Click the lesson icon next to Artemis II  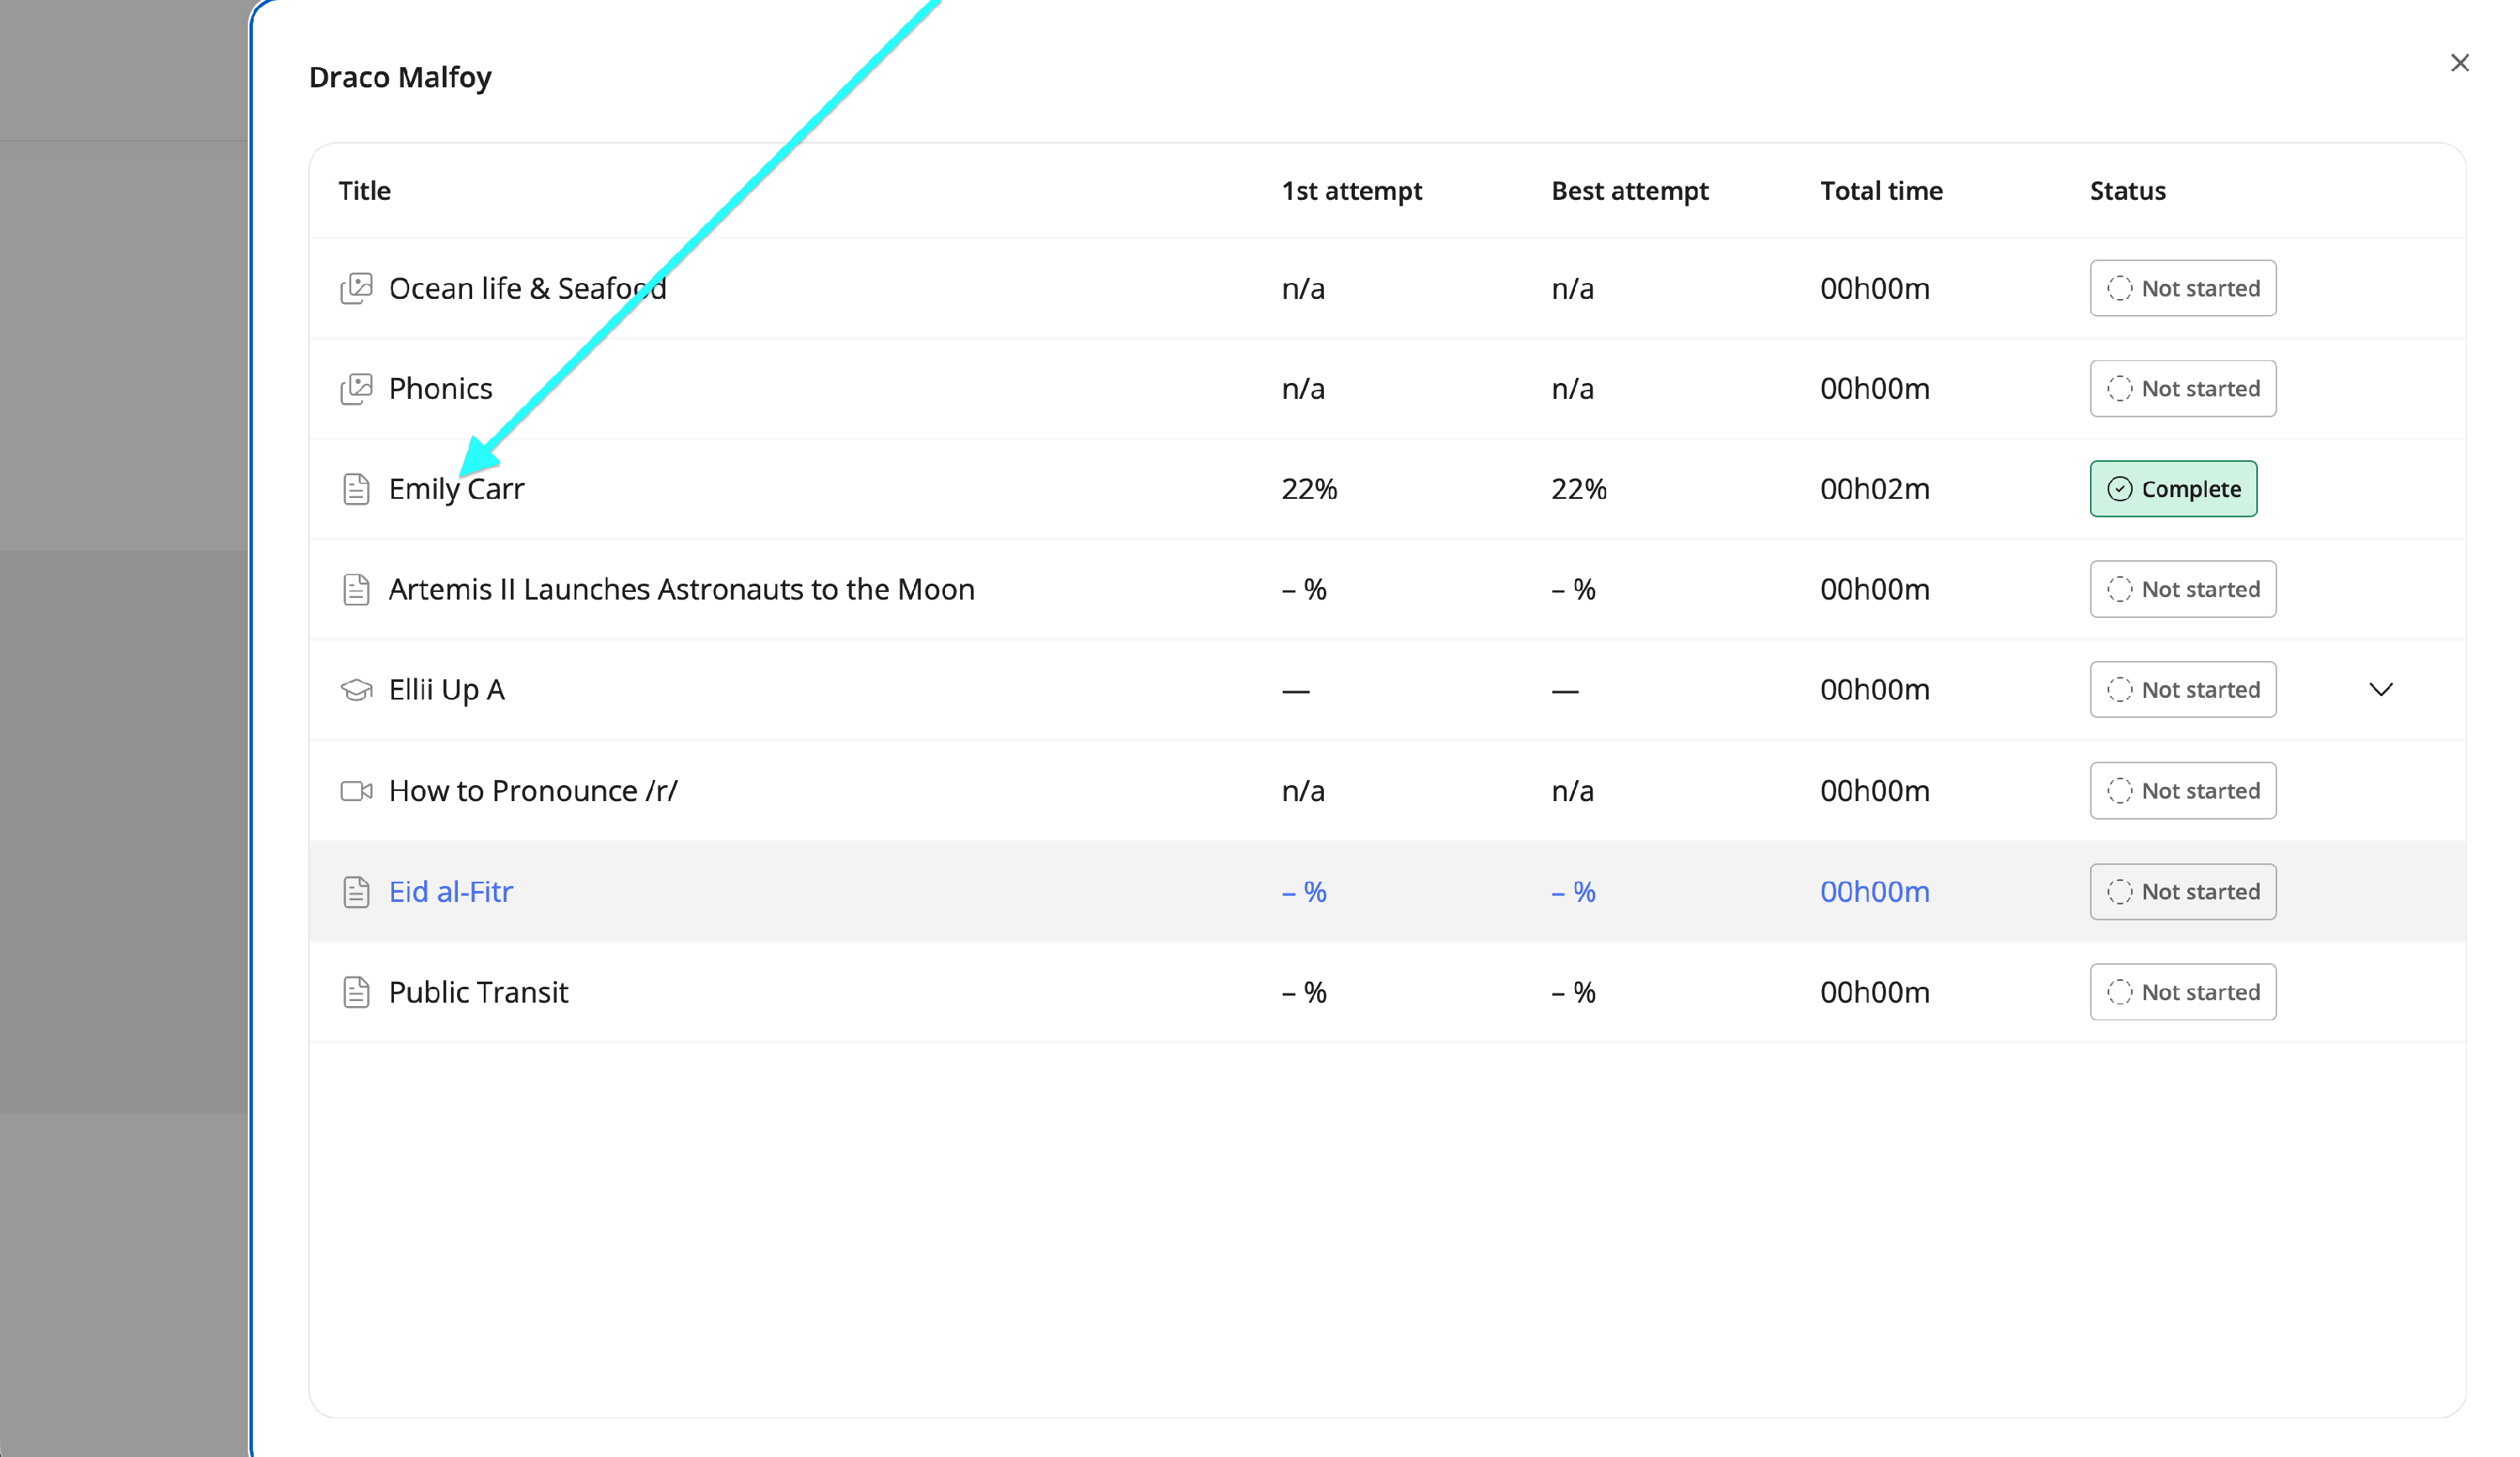click(356, 589)
